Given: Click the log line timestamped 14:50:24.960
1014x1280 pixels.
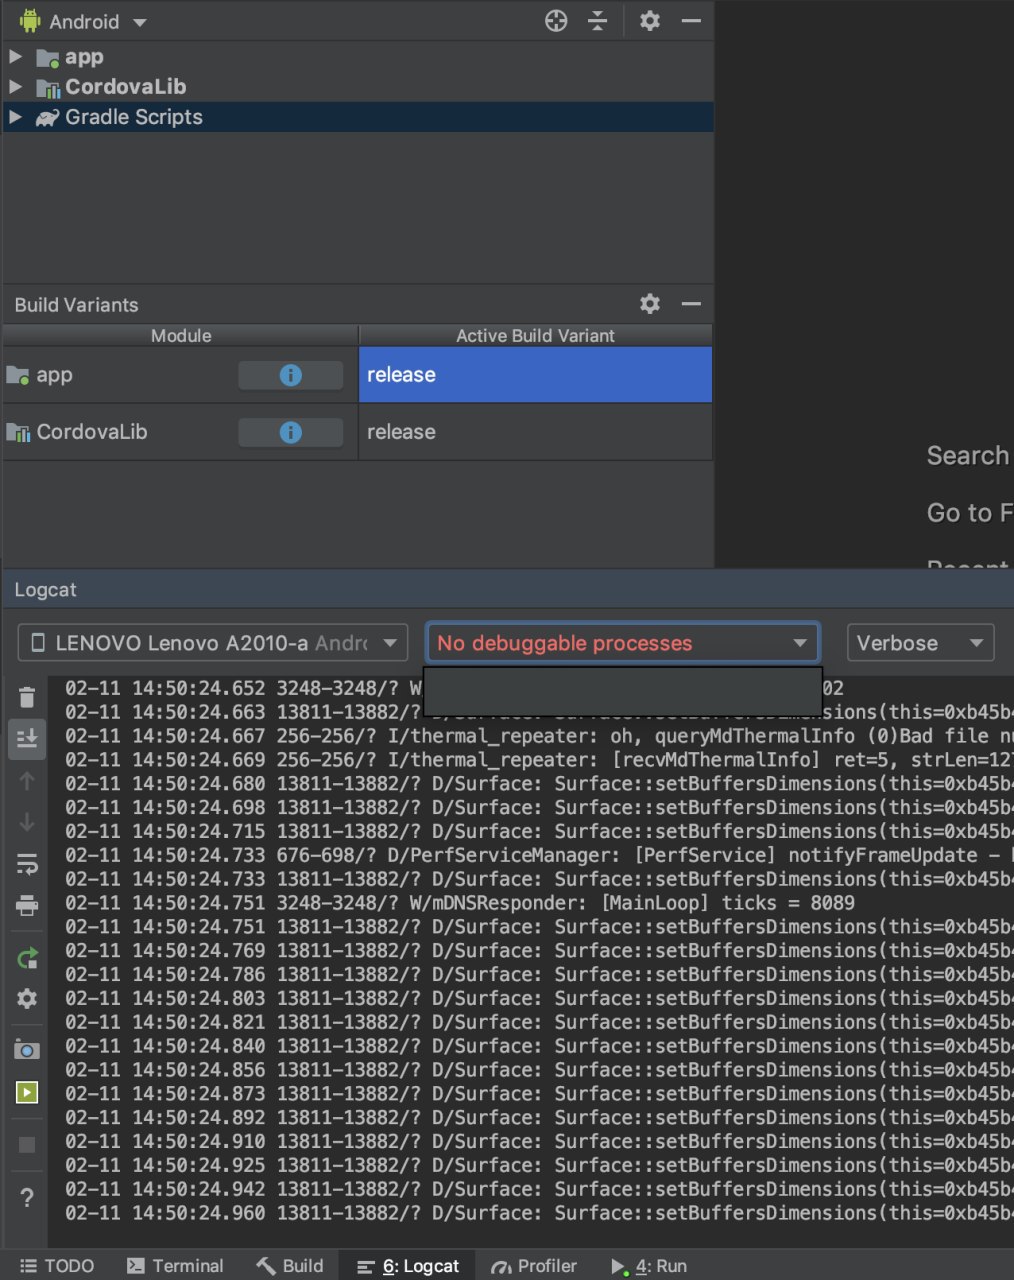Looking at the screenshot, I should pyautogui.click(x=539, y=1213).
